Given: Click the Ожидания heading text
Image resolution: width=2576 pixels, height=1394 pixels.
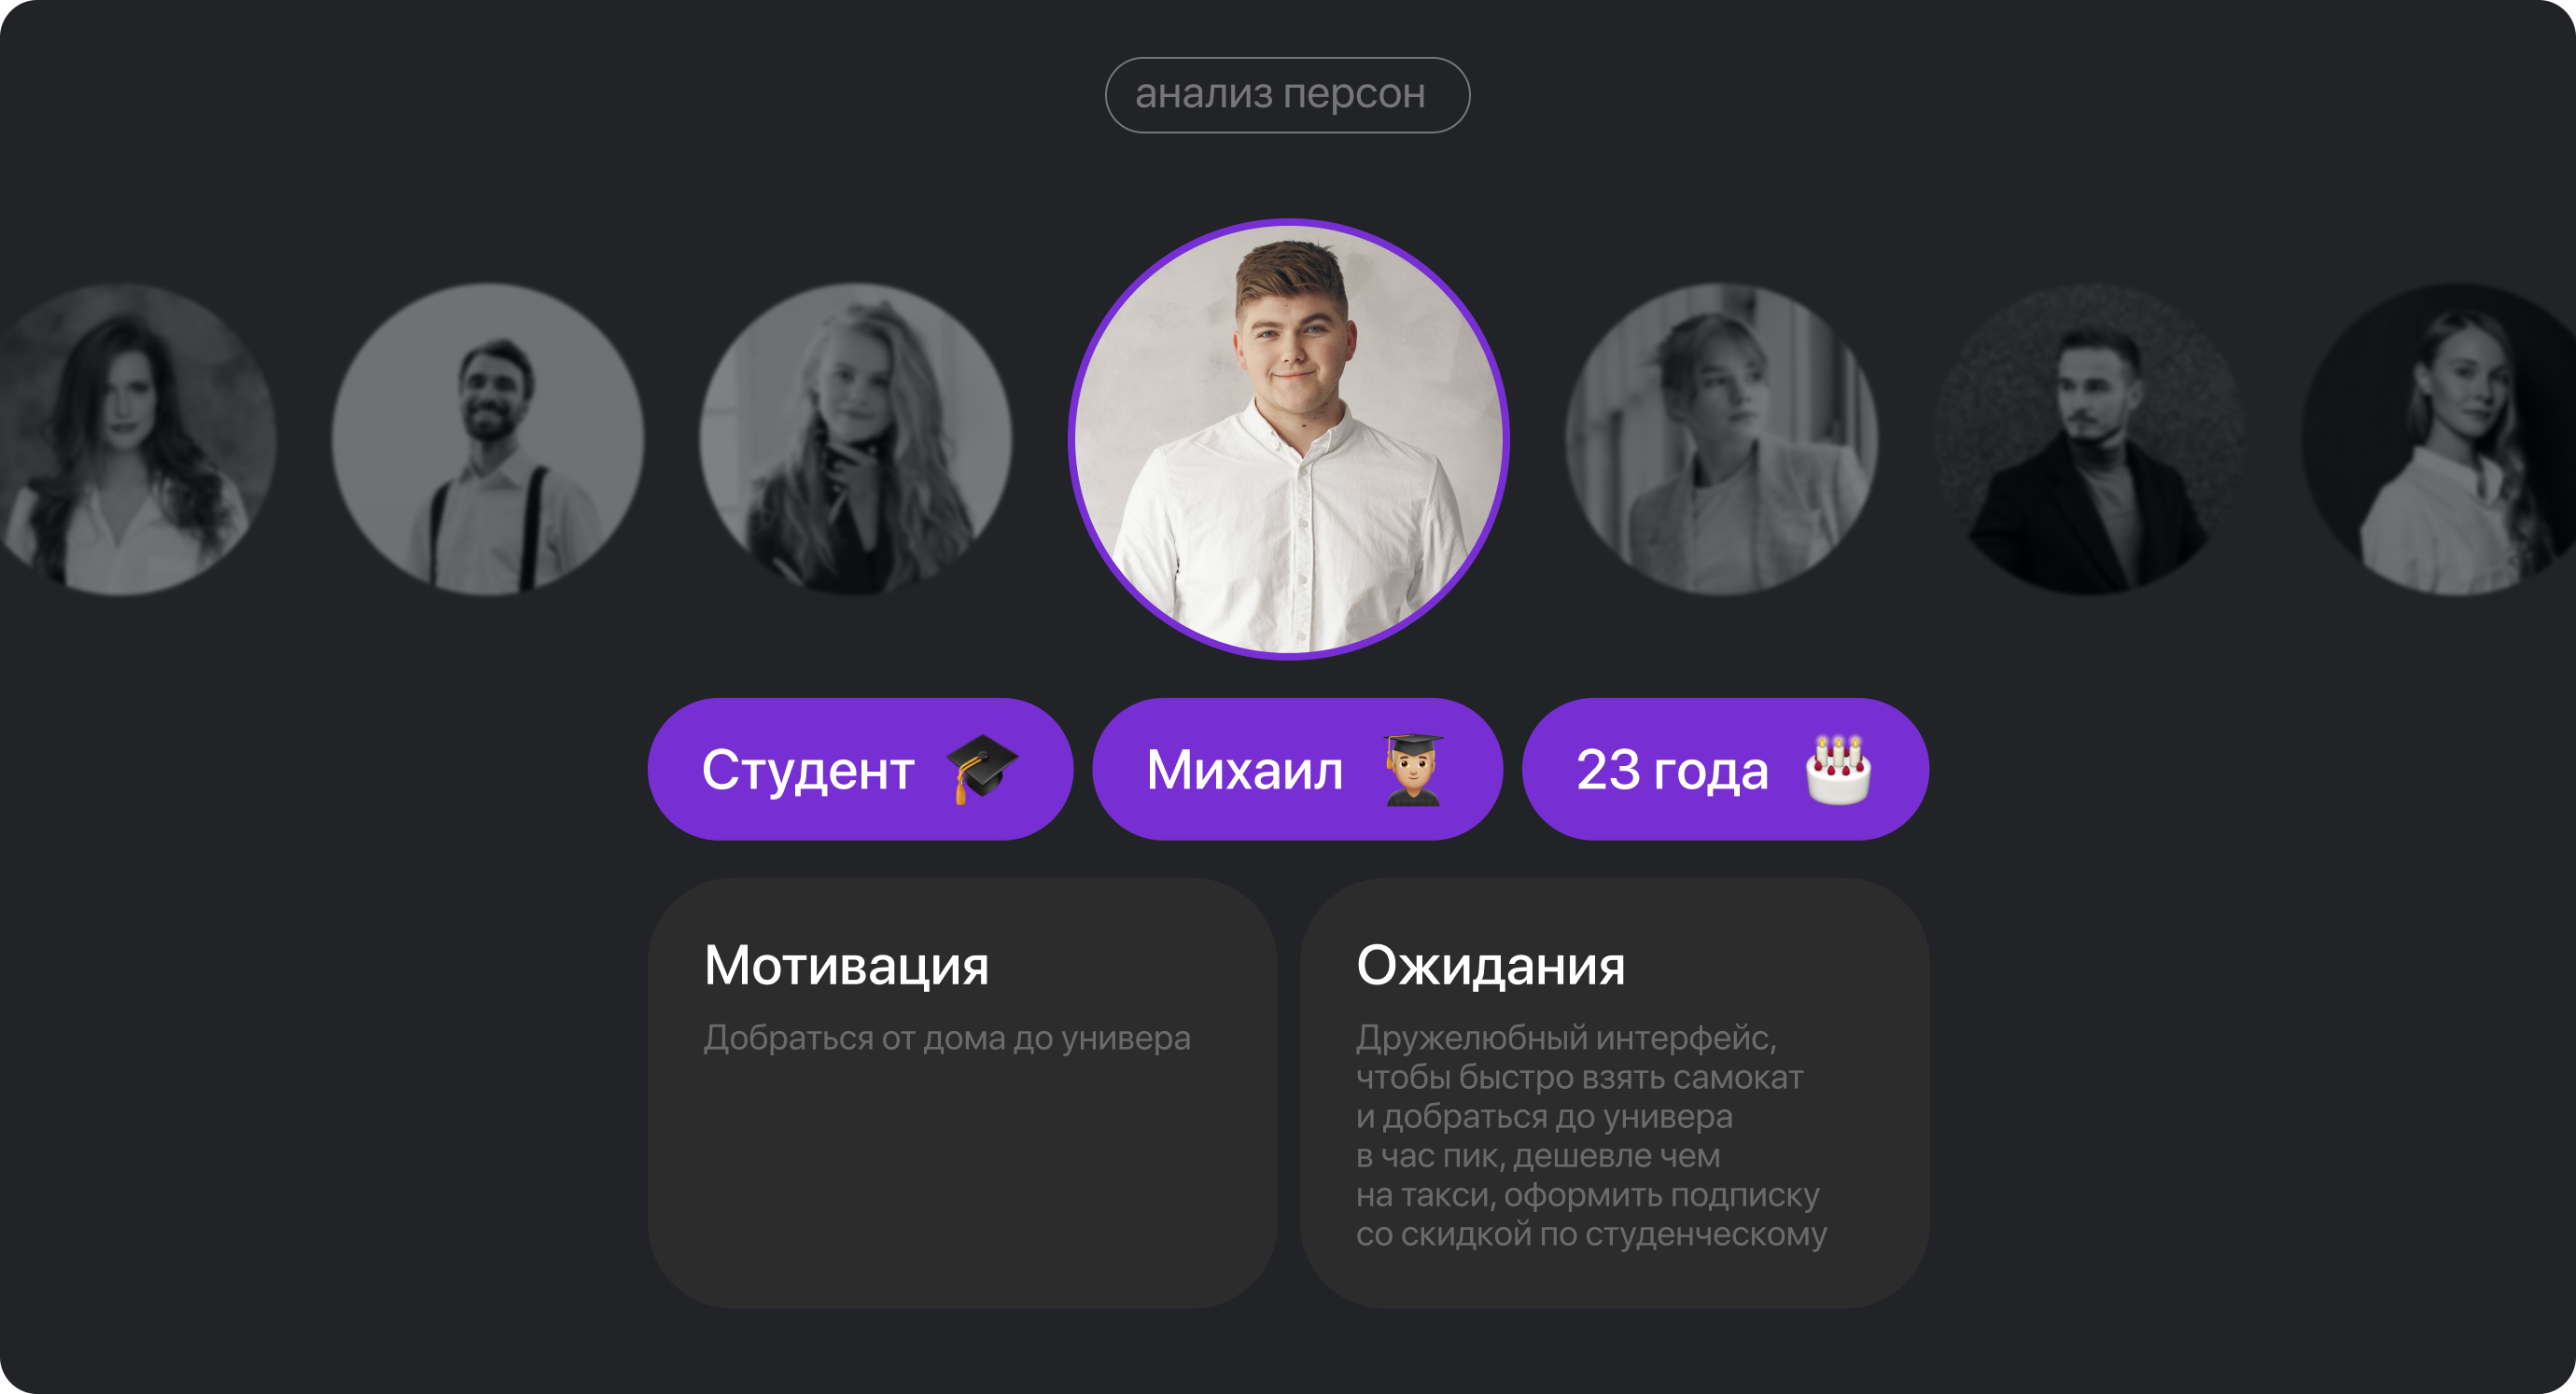Looking at the screenshot, I should [1490, 966].
